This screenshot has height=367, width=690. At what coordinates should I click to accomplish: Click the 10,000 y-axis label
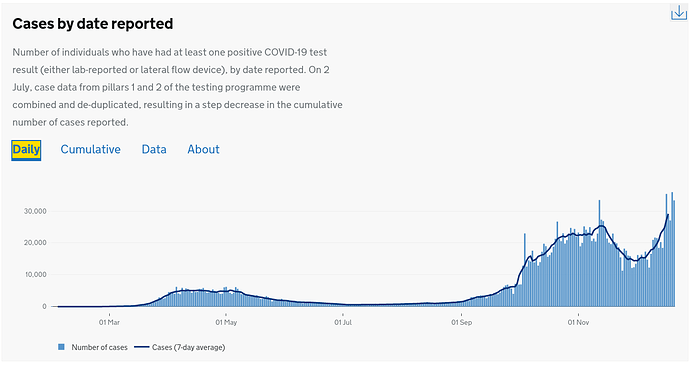tap(35, 275)
